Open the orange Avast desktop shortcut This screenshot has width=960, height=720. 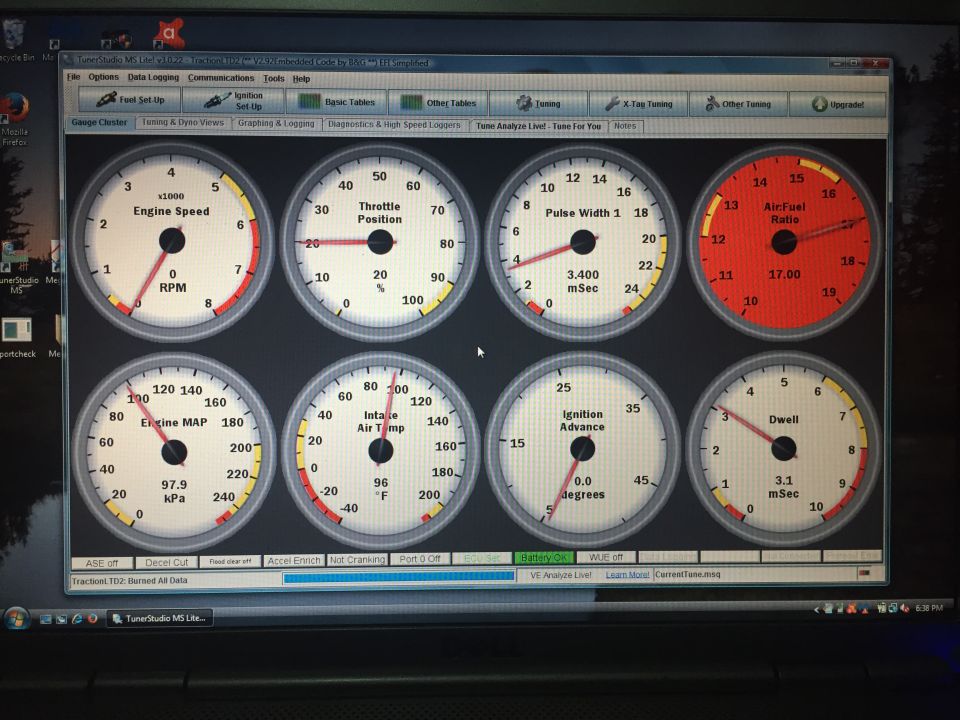click(x=169, y=34)
